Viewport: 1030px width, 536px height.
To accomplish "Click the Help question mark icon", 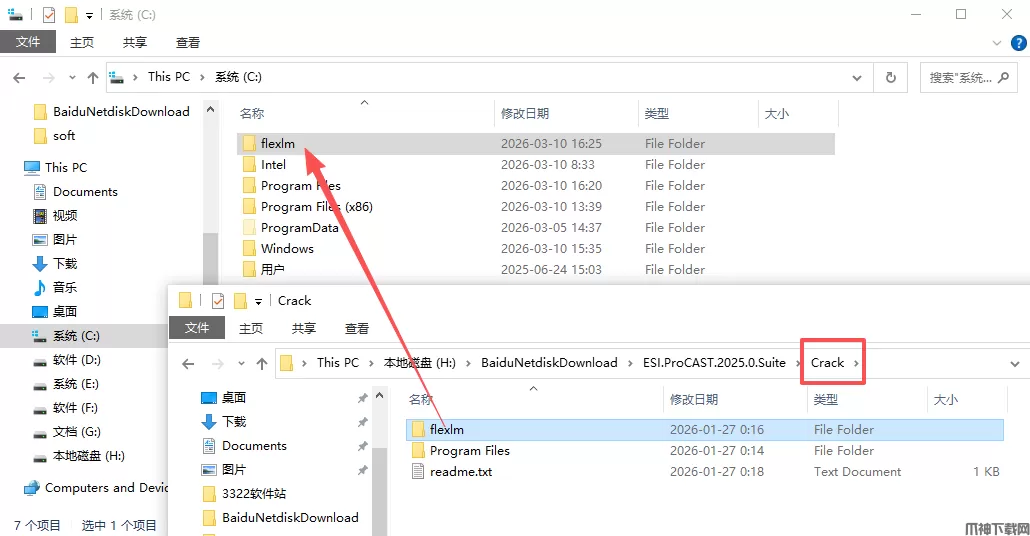I will click(x=1018, y=43).
